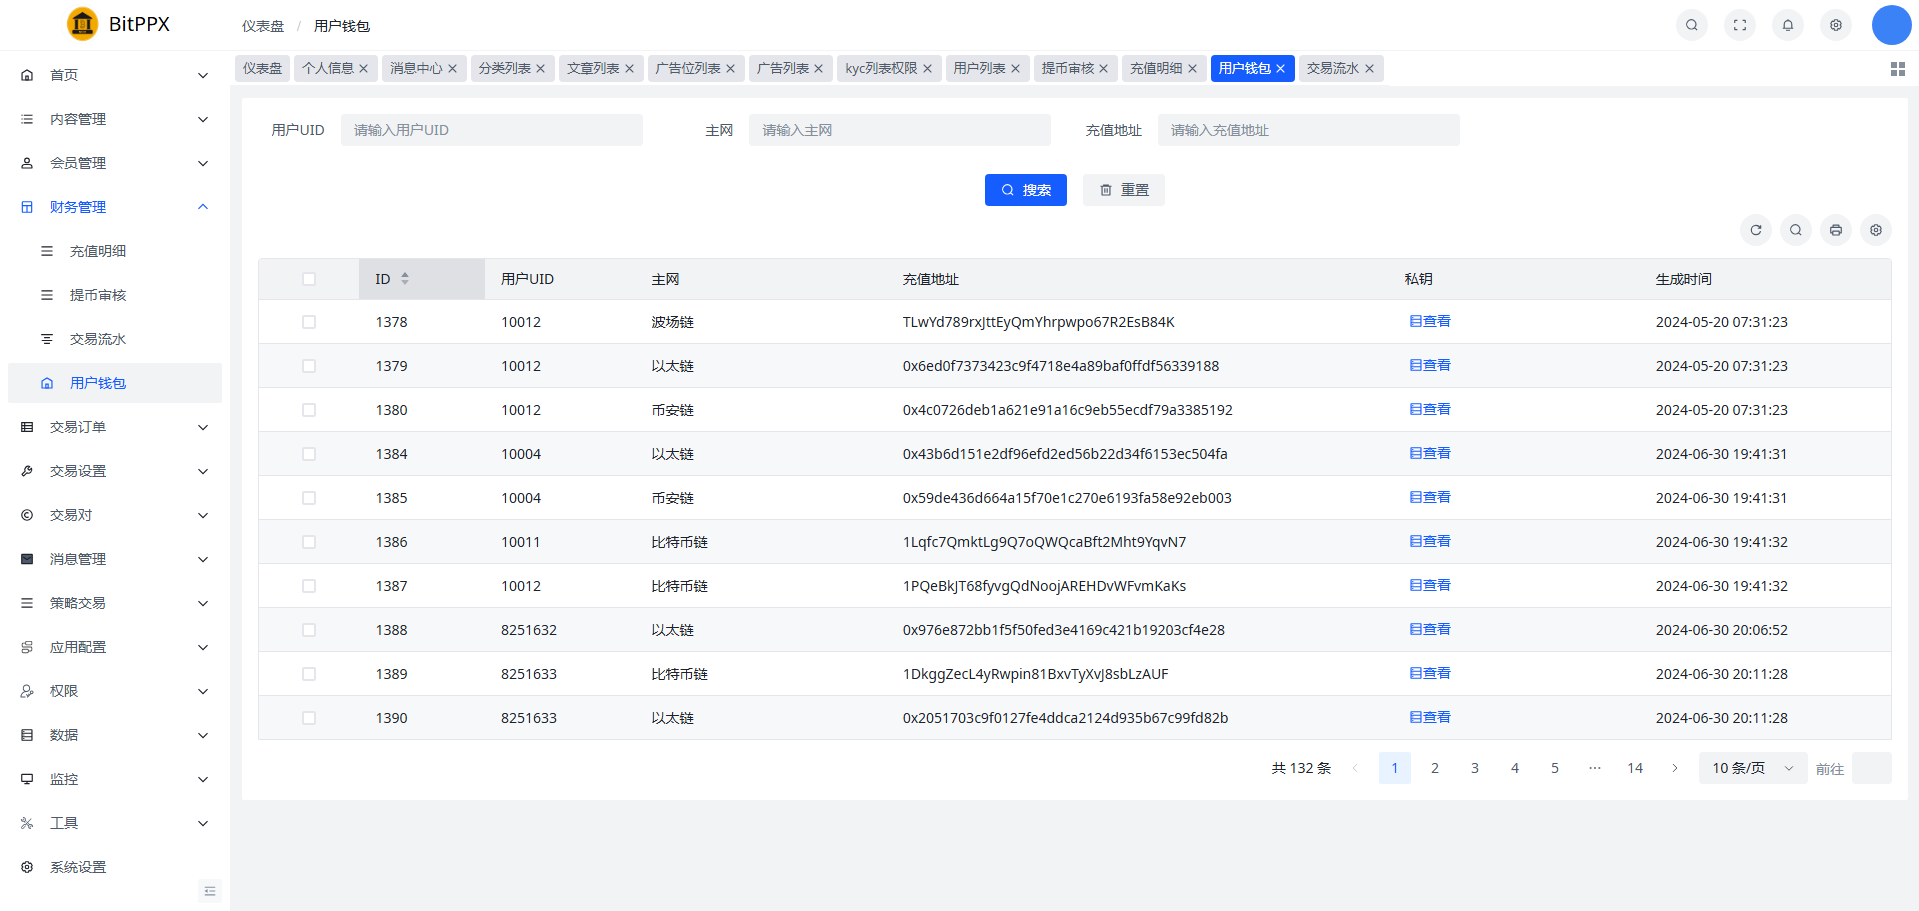Collapse the 财务管理 sidebar section
Screen dimensions: 1919x911
click(115, 207)
